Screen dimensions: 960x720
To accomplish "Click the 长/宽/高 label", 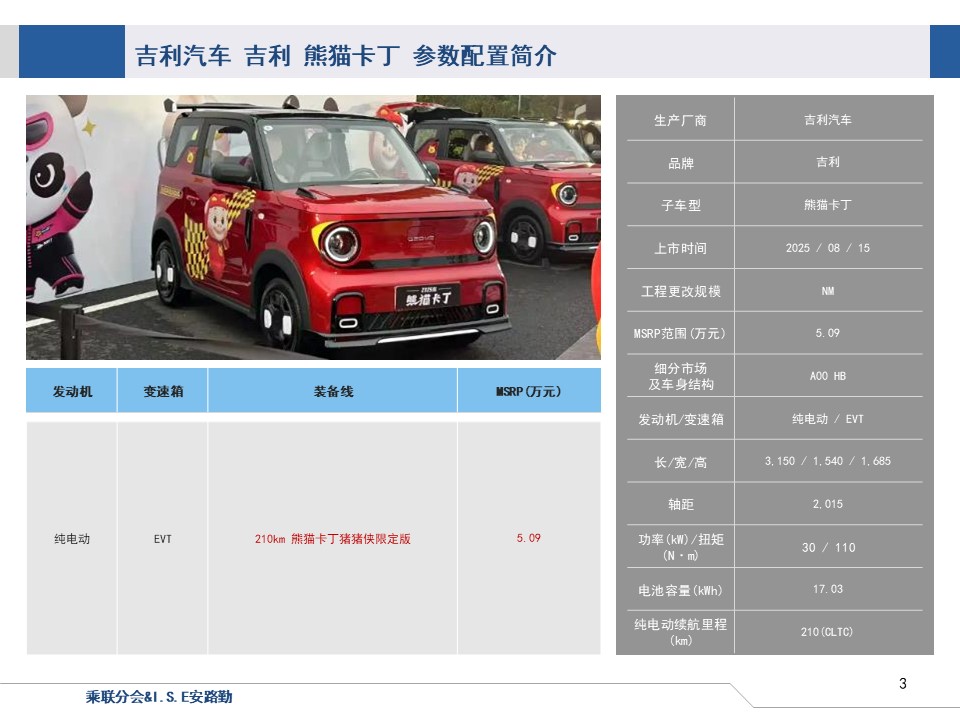I will [680, 462].
